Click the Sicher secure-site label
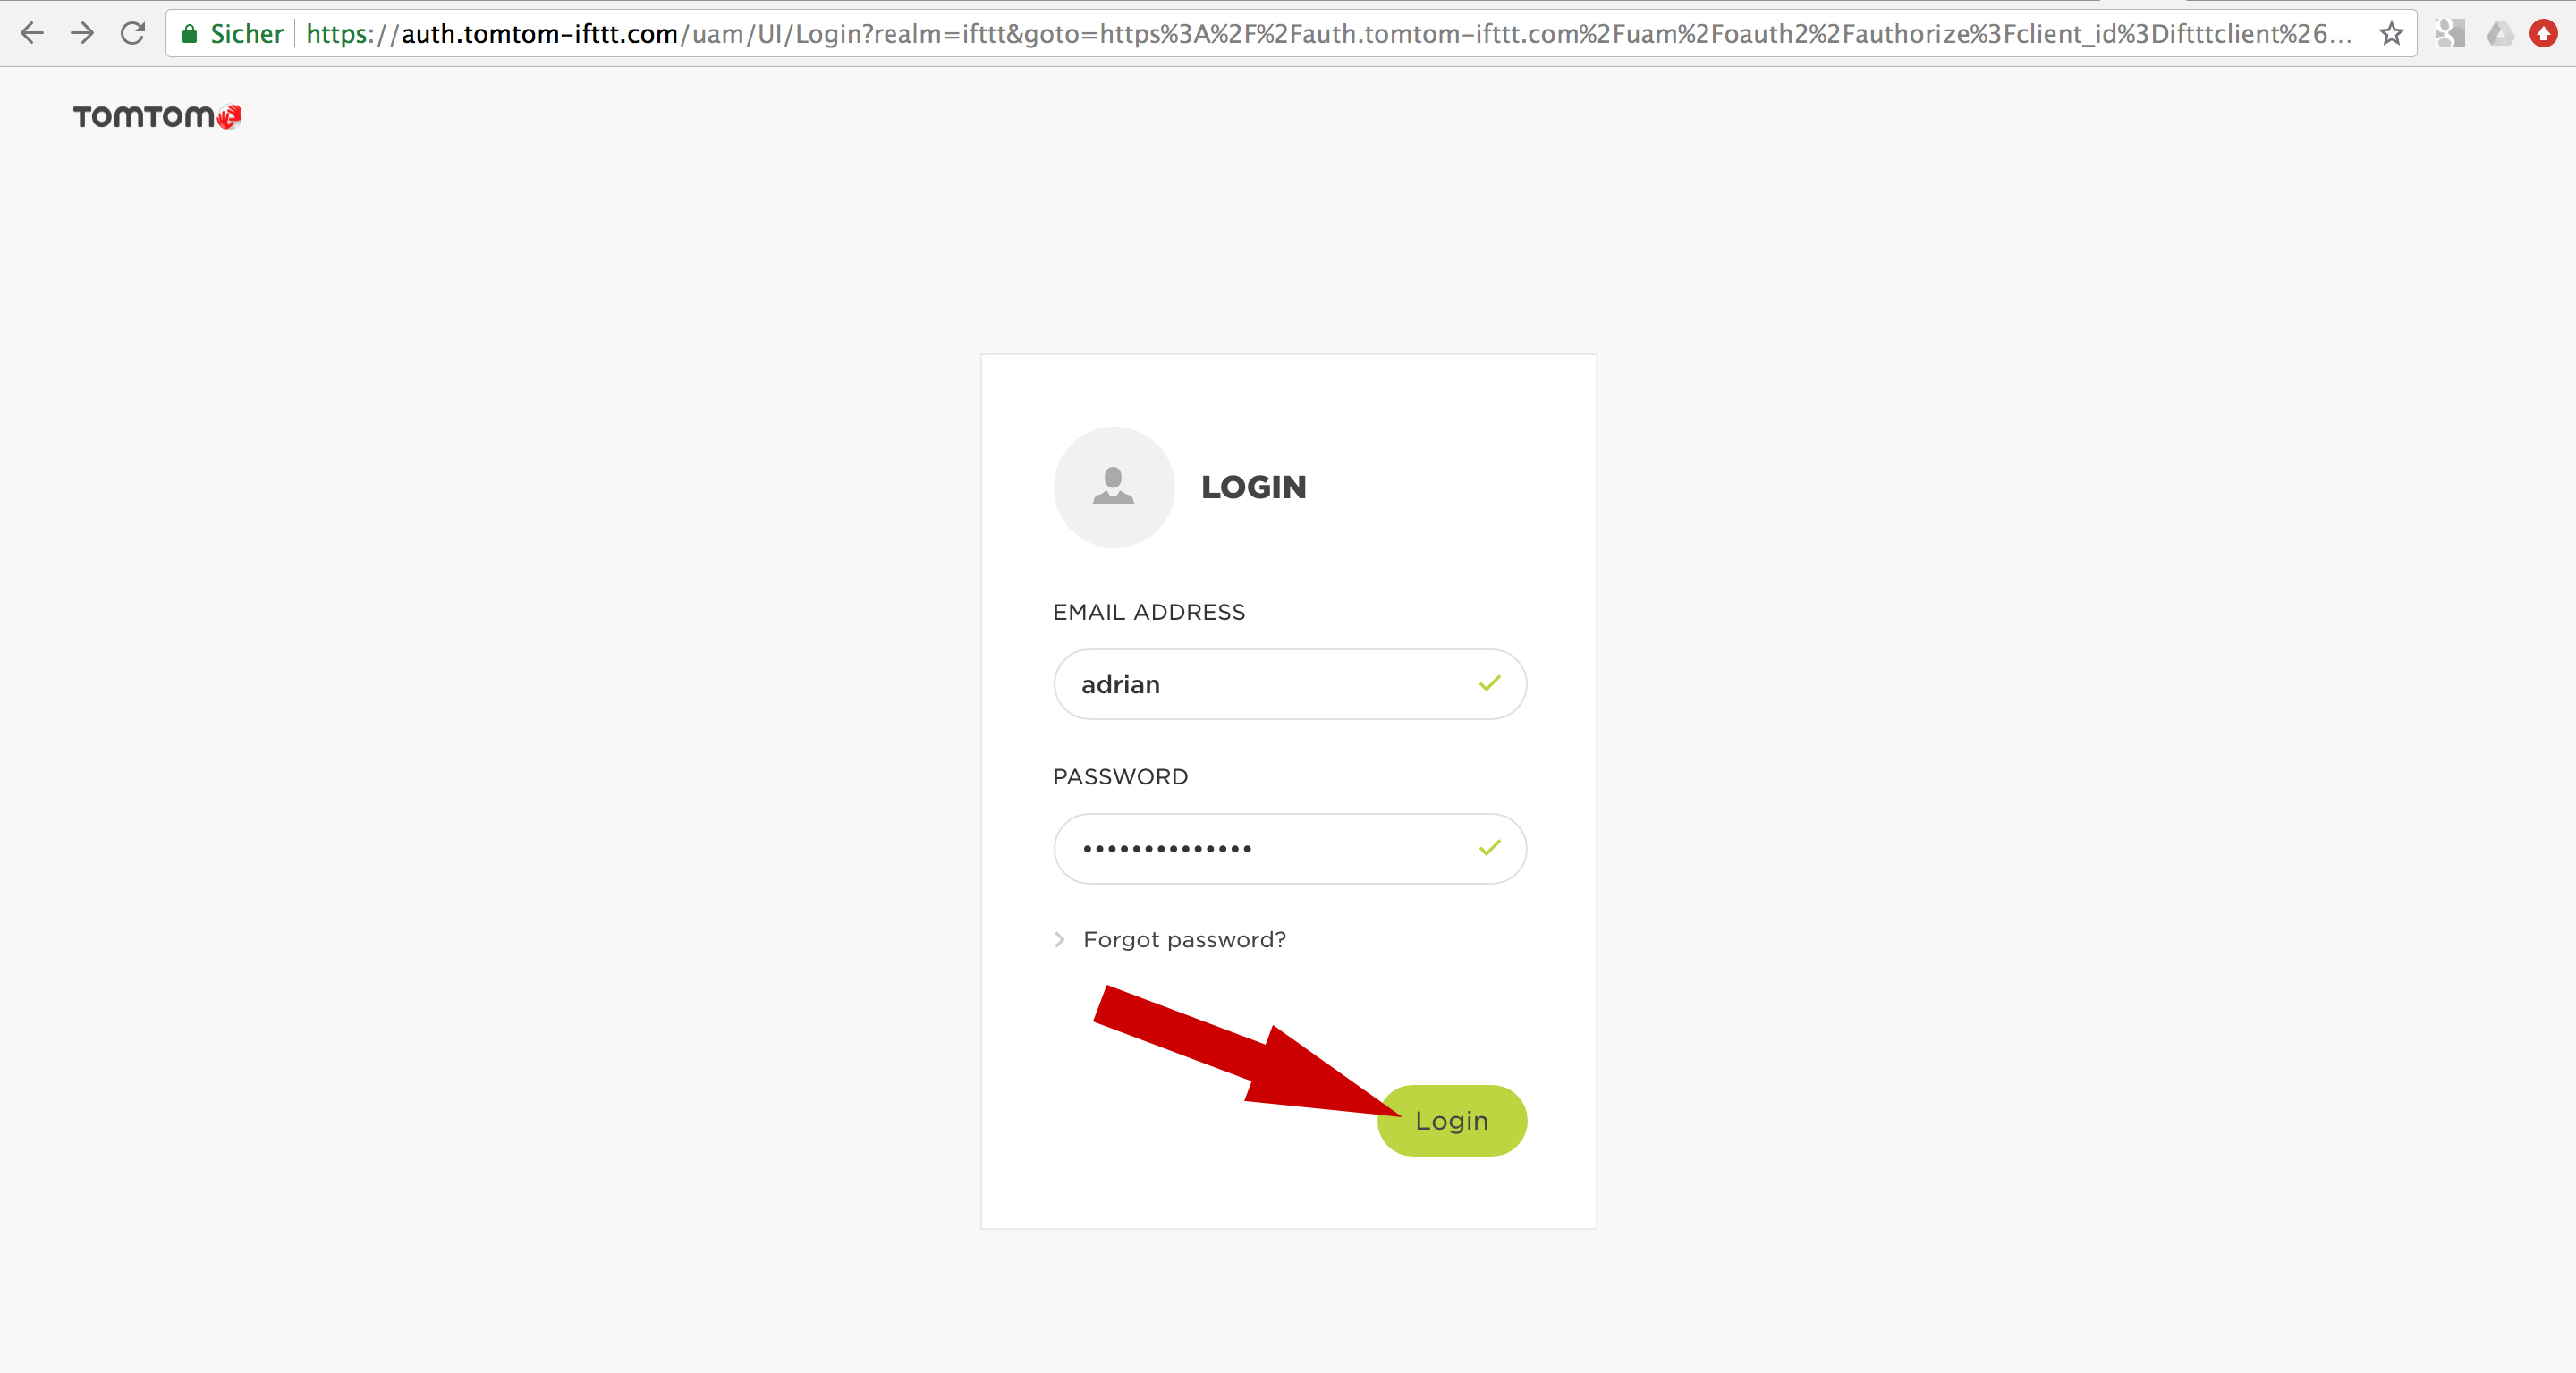This screenshot has height=1373, width=2576. pyautogui.click(x=247, y=34)
